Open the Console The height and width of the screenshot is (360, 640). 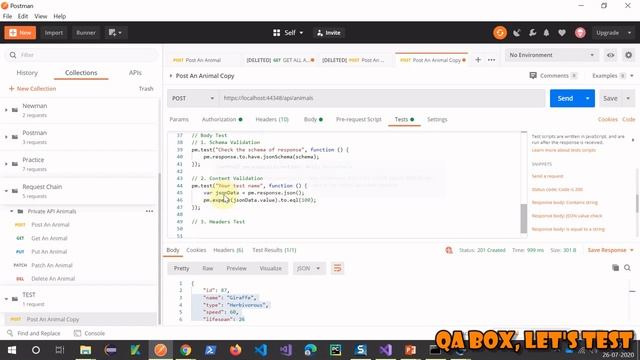point(89,333)
